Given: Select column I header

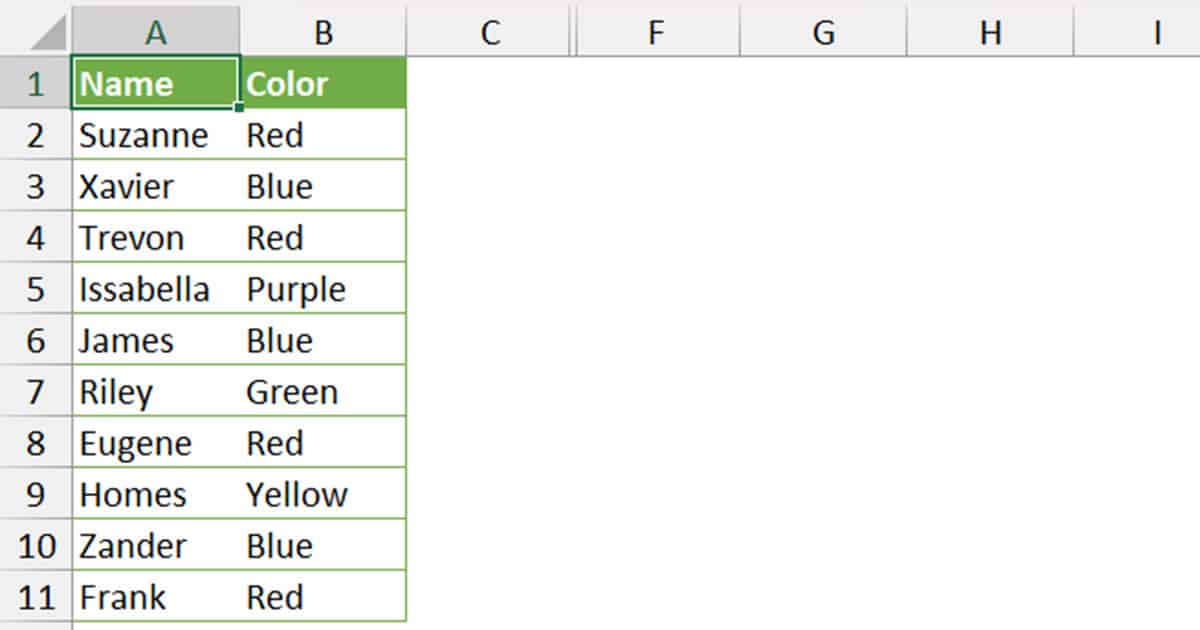Looking at the screenshot, I should click(1155, 31).
